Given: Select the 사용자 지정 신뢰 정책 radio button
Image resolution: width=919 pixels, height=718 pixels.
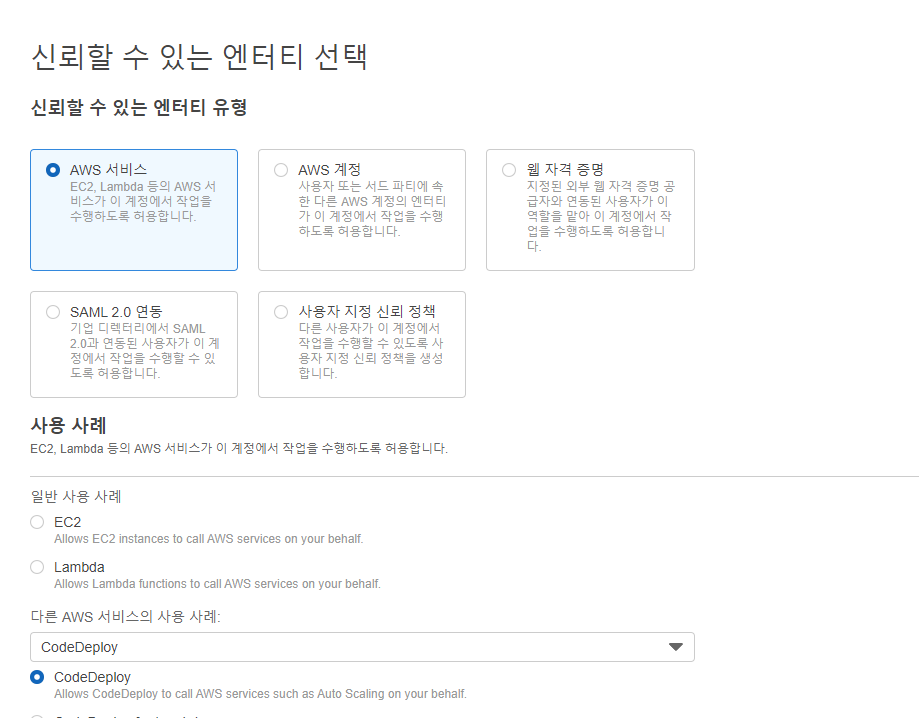Looking at the screenshot, I should [x=281, y=312].
